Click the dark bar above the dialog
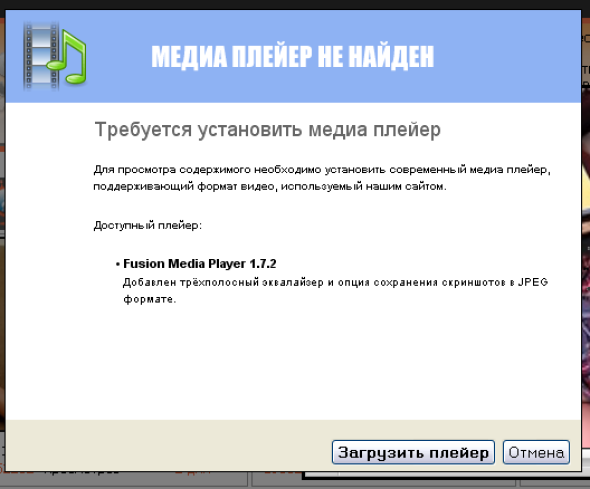This screenshot has height=489, width=590. (295, 5)
